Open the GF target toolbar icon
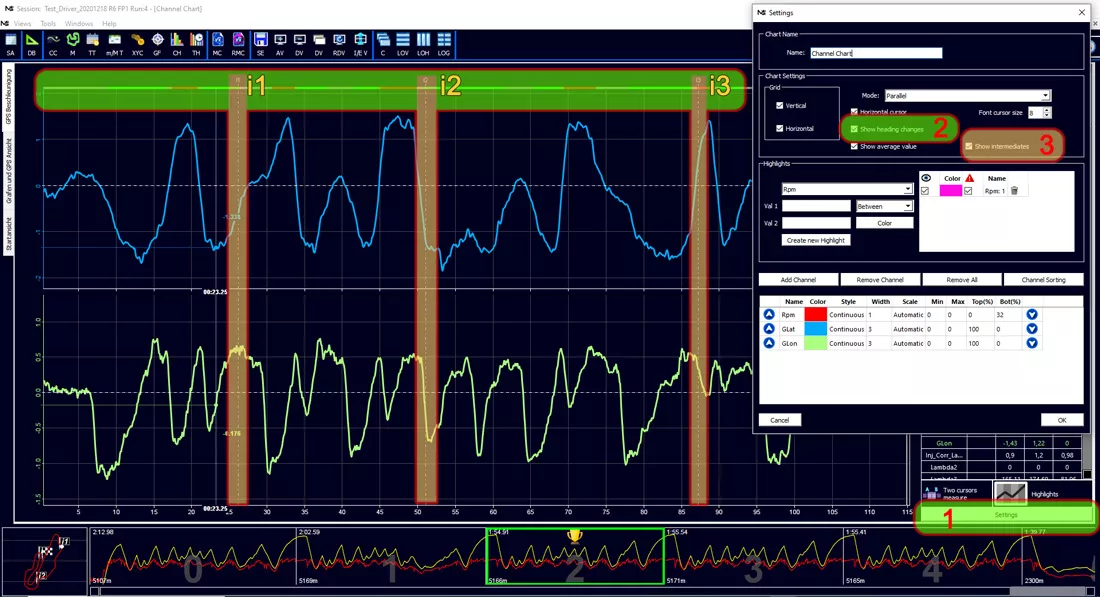The image size is (1100, 597). coord(157,43)
